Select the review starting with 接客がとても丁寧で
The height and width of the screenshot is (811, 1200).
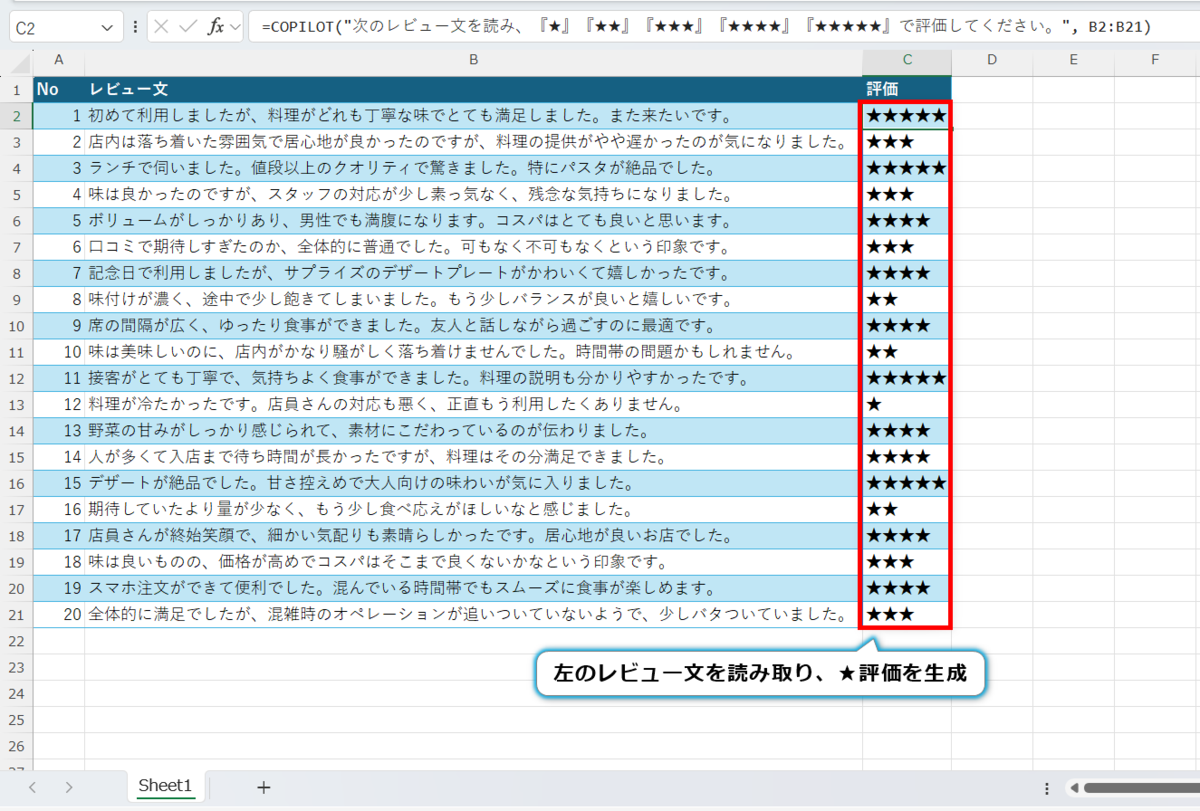tap(474, 378)
